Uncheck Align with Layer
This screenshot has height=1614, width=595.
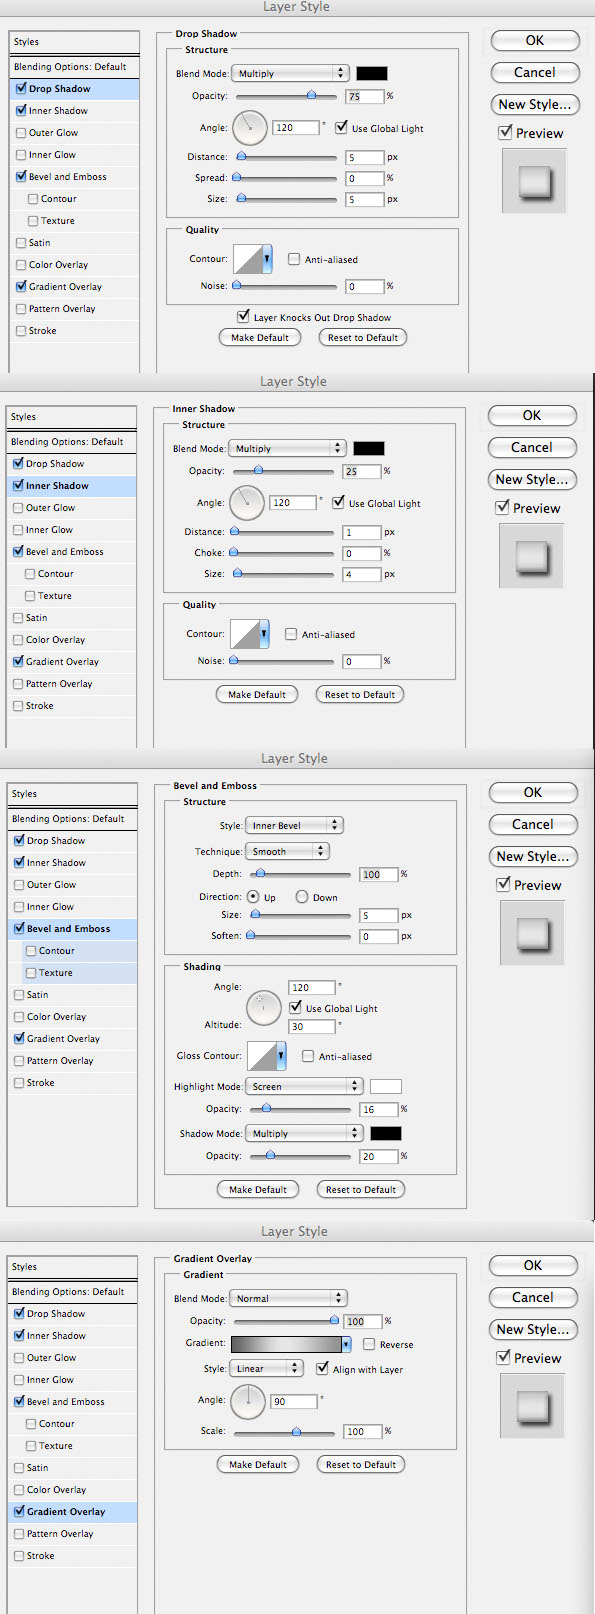pos(322,1369)
